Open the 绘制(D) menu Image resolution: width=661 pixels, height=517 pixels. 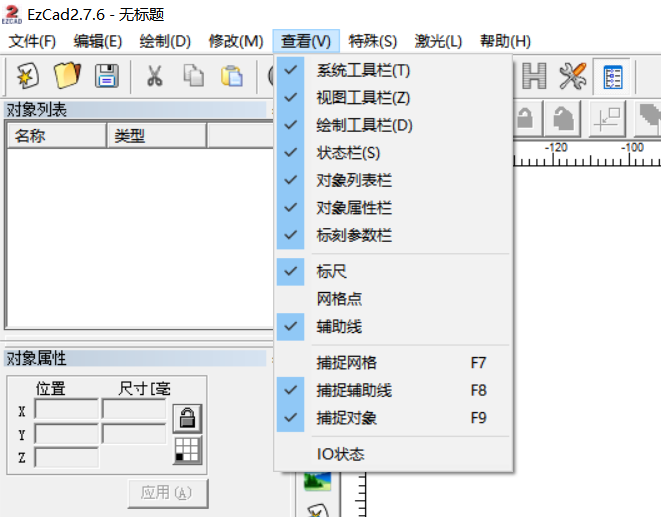click(x=165, y=41)
